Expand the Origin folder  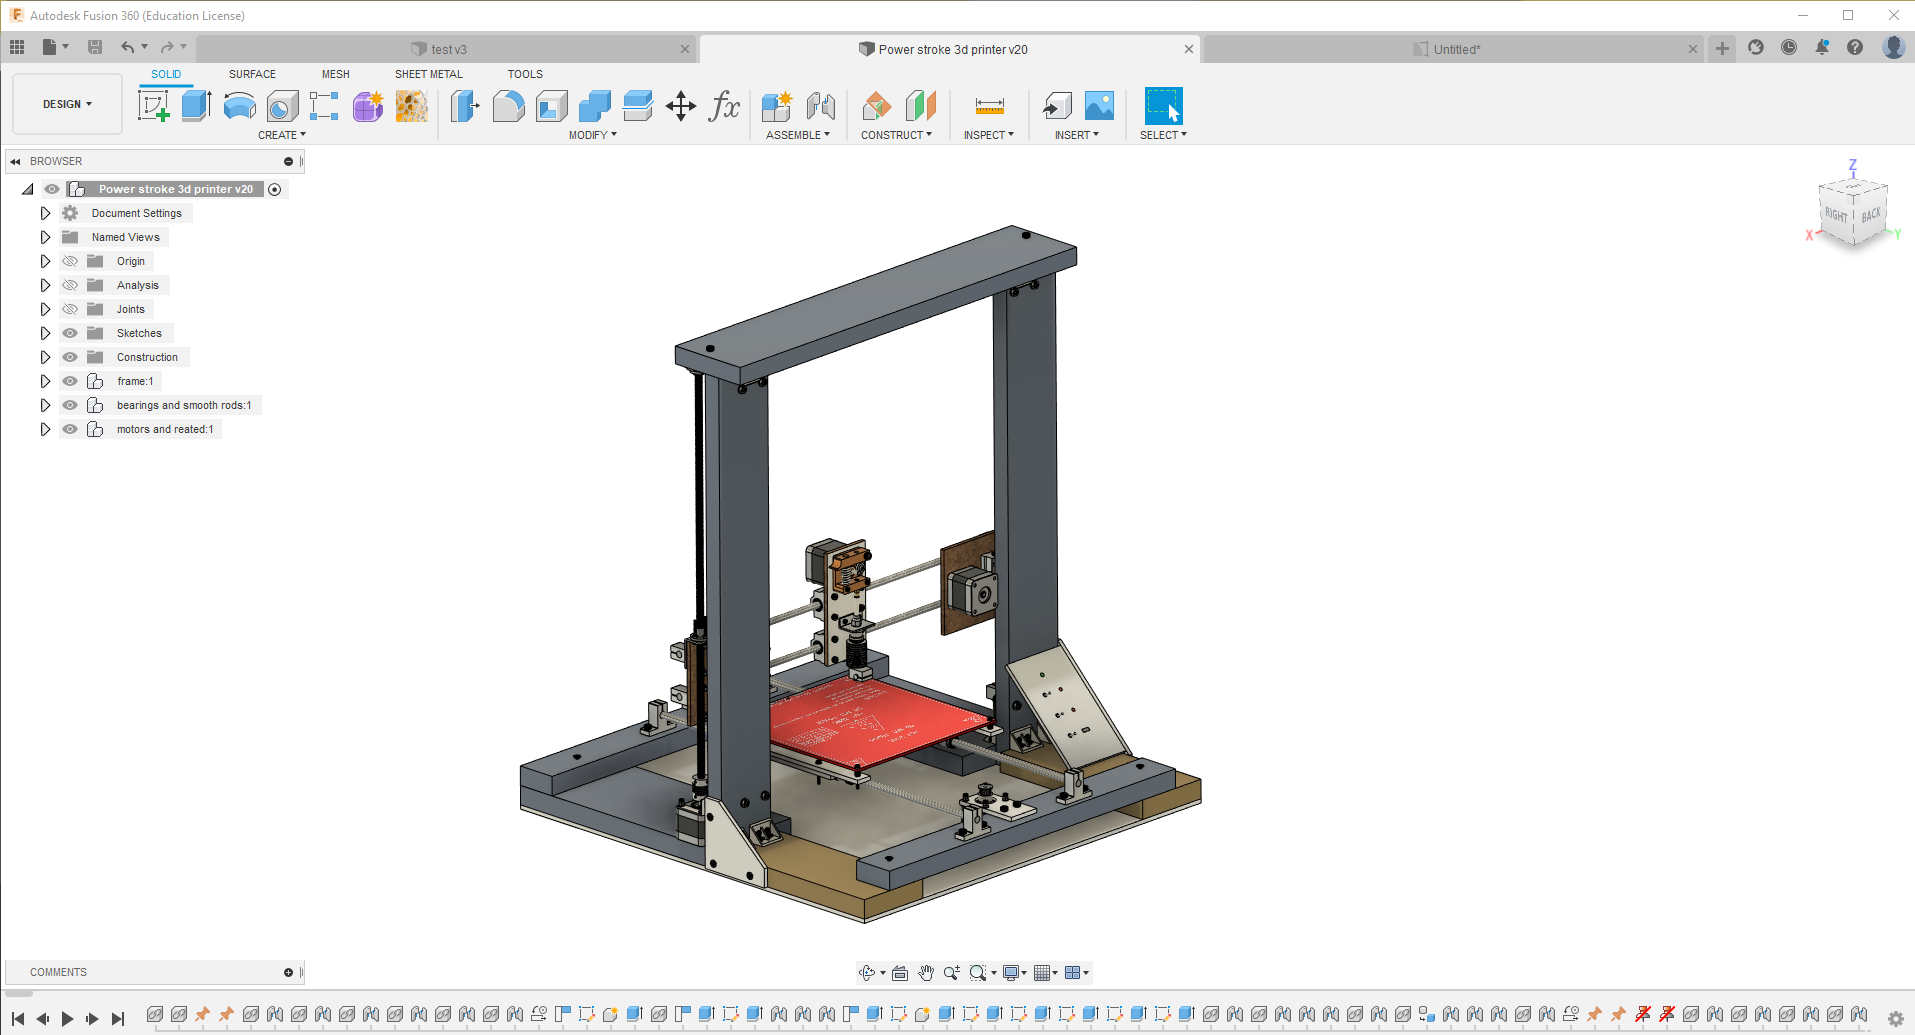(45, 261)
